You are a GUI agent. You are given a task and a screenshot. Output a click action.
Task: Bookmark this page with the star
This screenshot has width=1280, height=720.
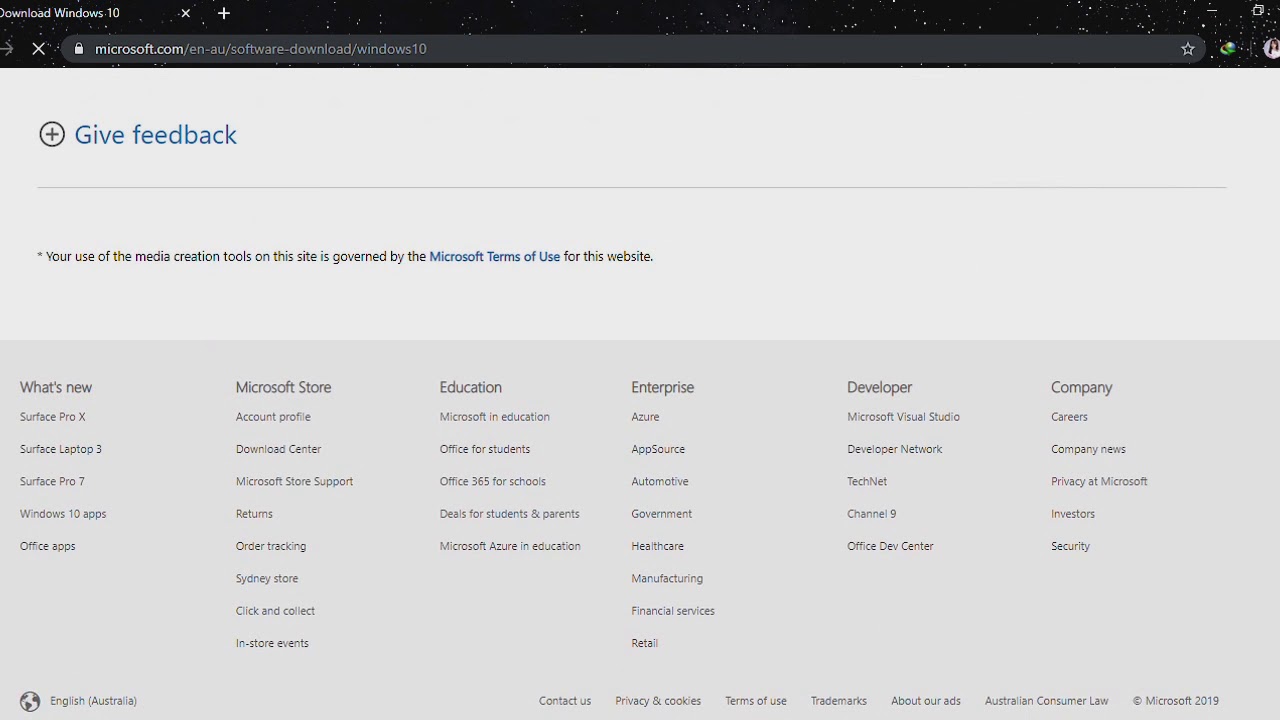click(x=1188, y=48)
